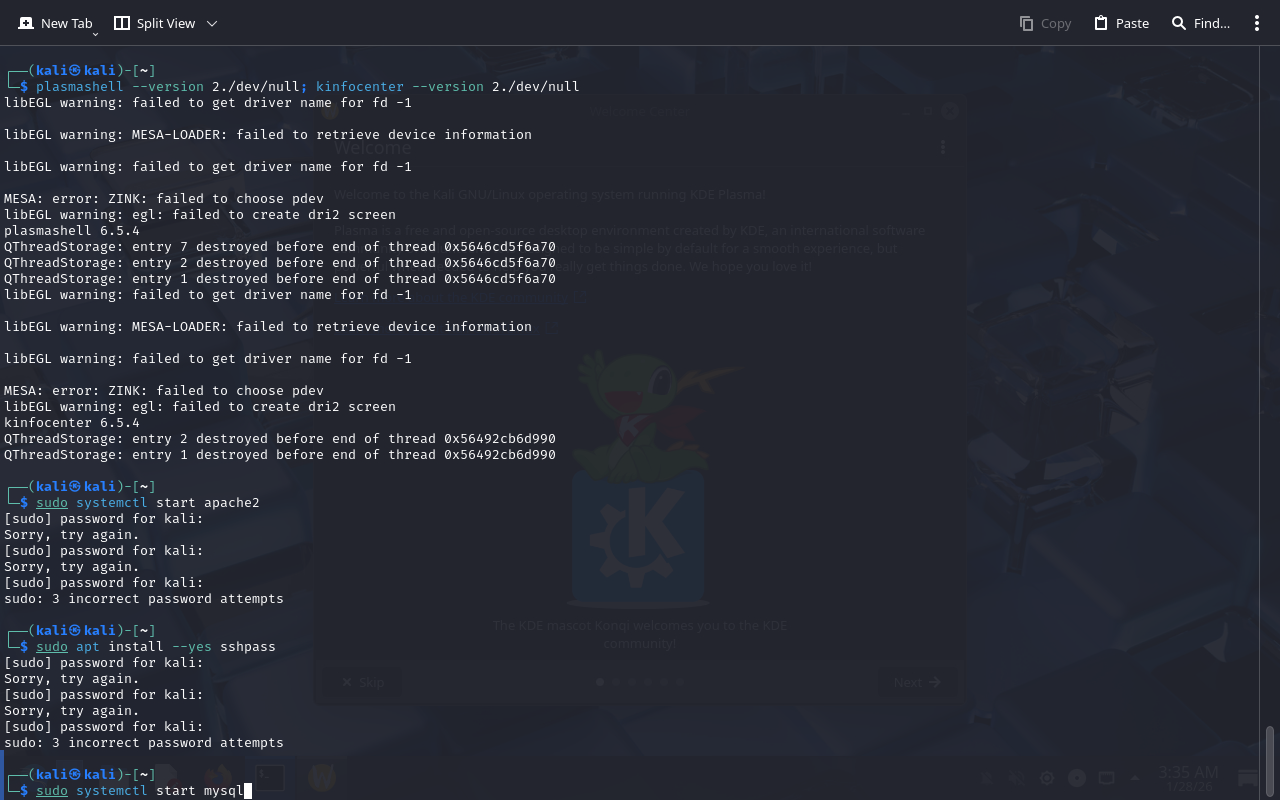Open the three-dot hamburger menu
1280x800 pixels.
1257,23
